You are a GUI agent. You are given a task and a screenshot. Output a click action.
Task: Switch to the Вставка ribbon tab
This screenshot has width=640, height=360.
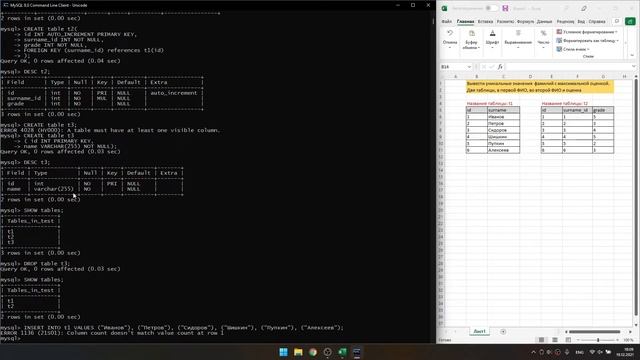[485, 21]
